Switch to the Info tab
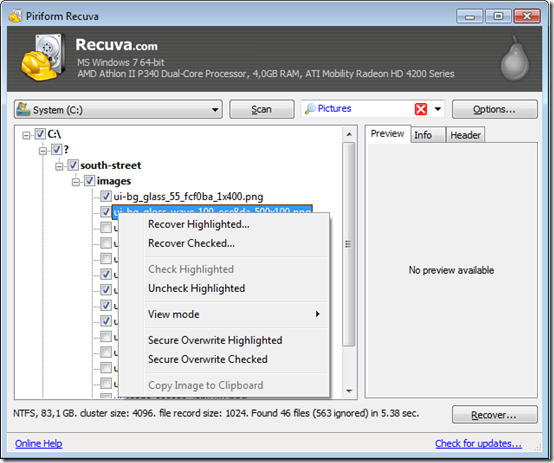 tap(427, 135)
